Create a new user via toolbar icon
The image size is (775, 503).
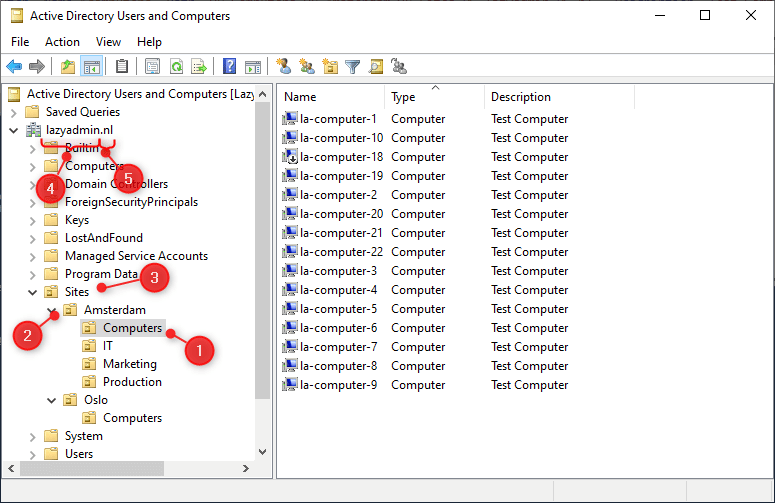283,66
